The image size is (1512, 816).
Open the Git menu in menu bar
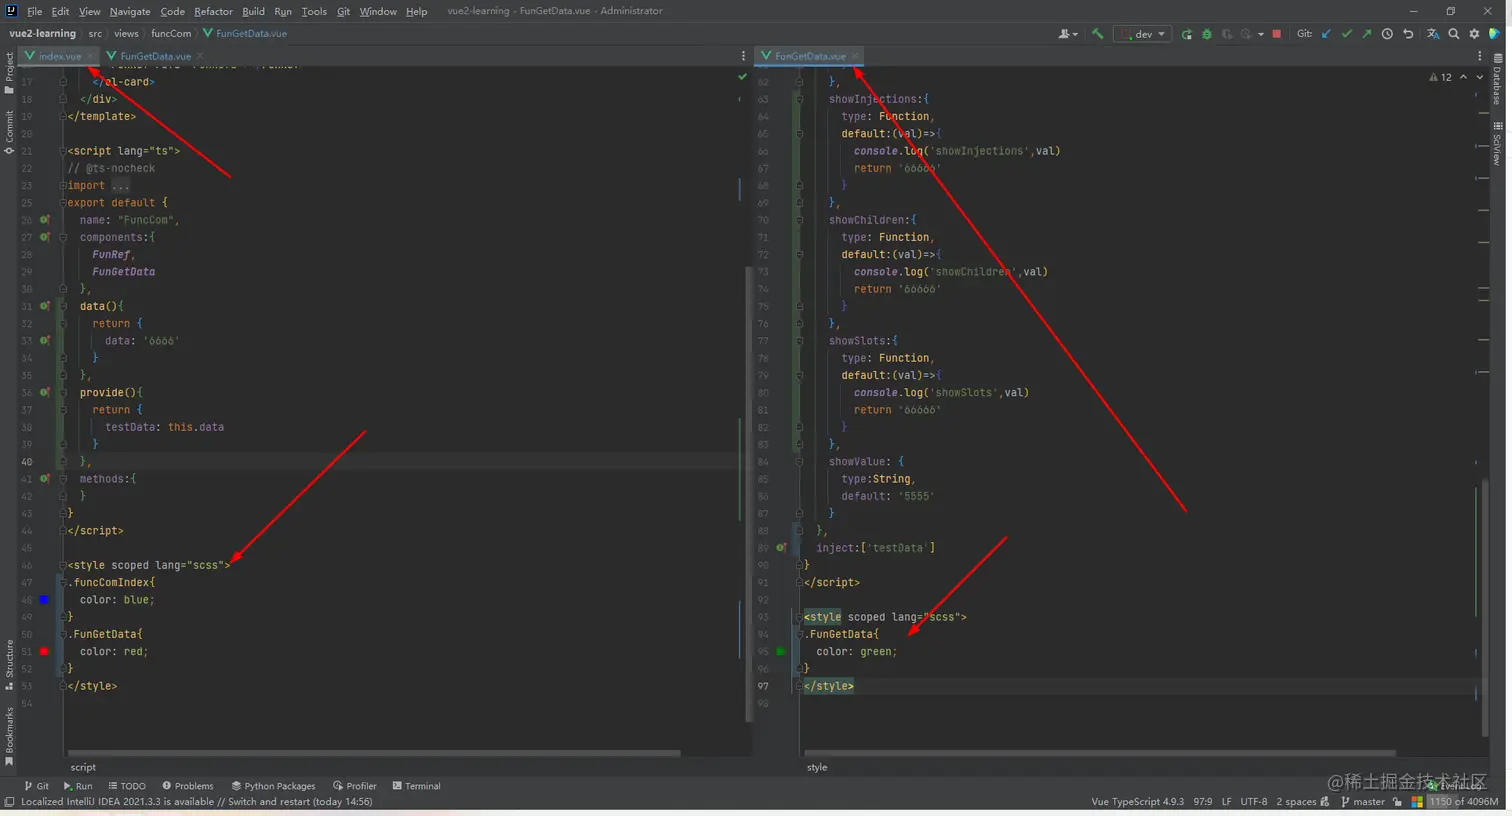[x=343, y=11]
